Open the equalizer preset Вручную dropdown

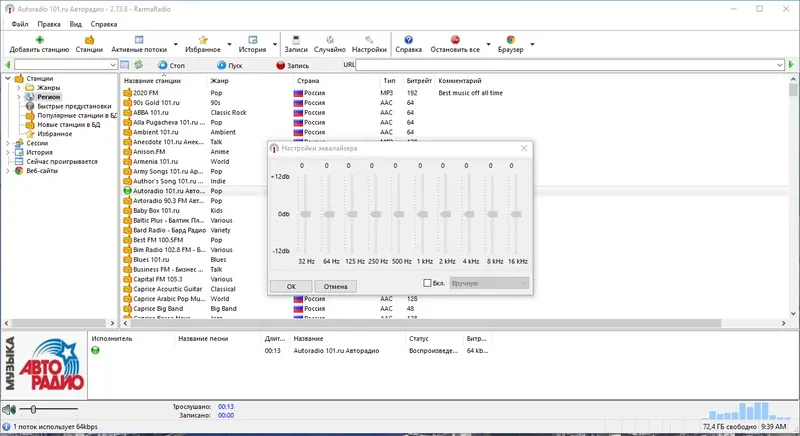[x=489, y=283]
